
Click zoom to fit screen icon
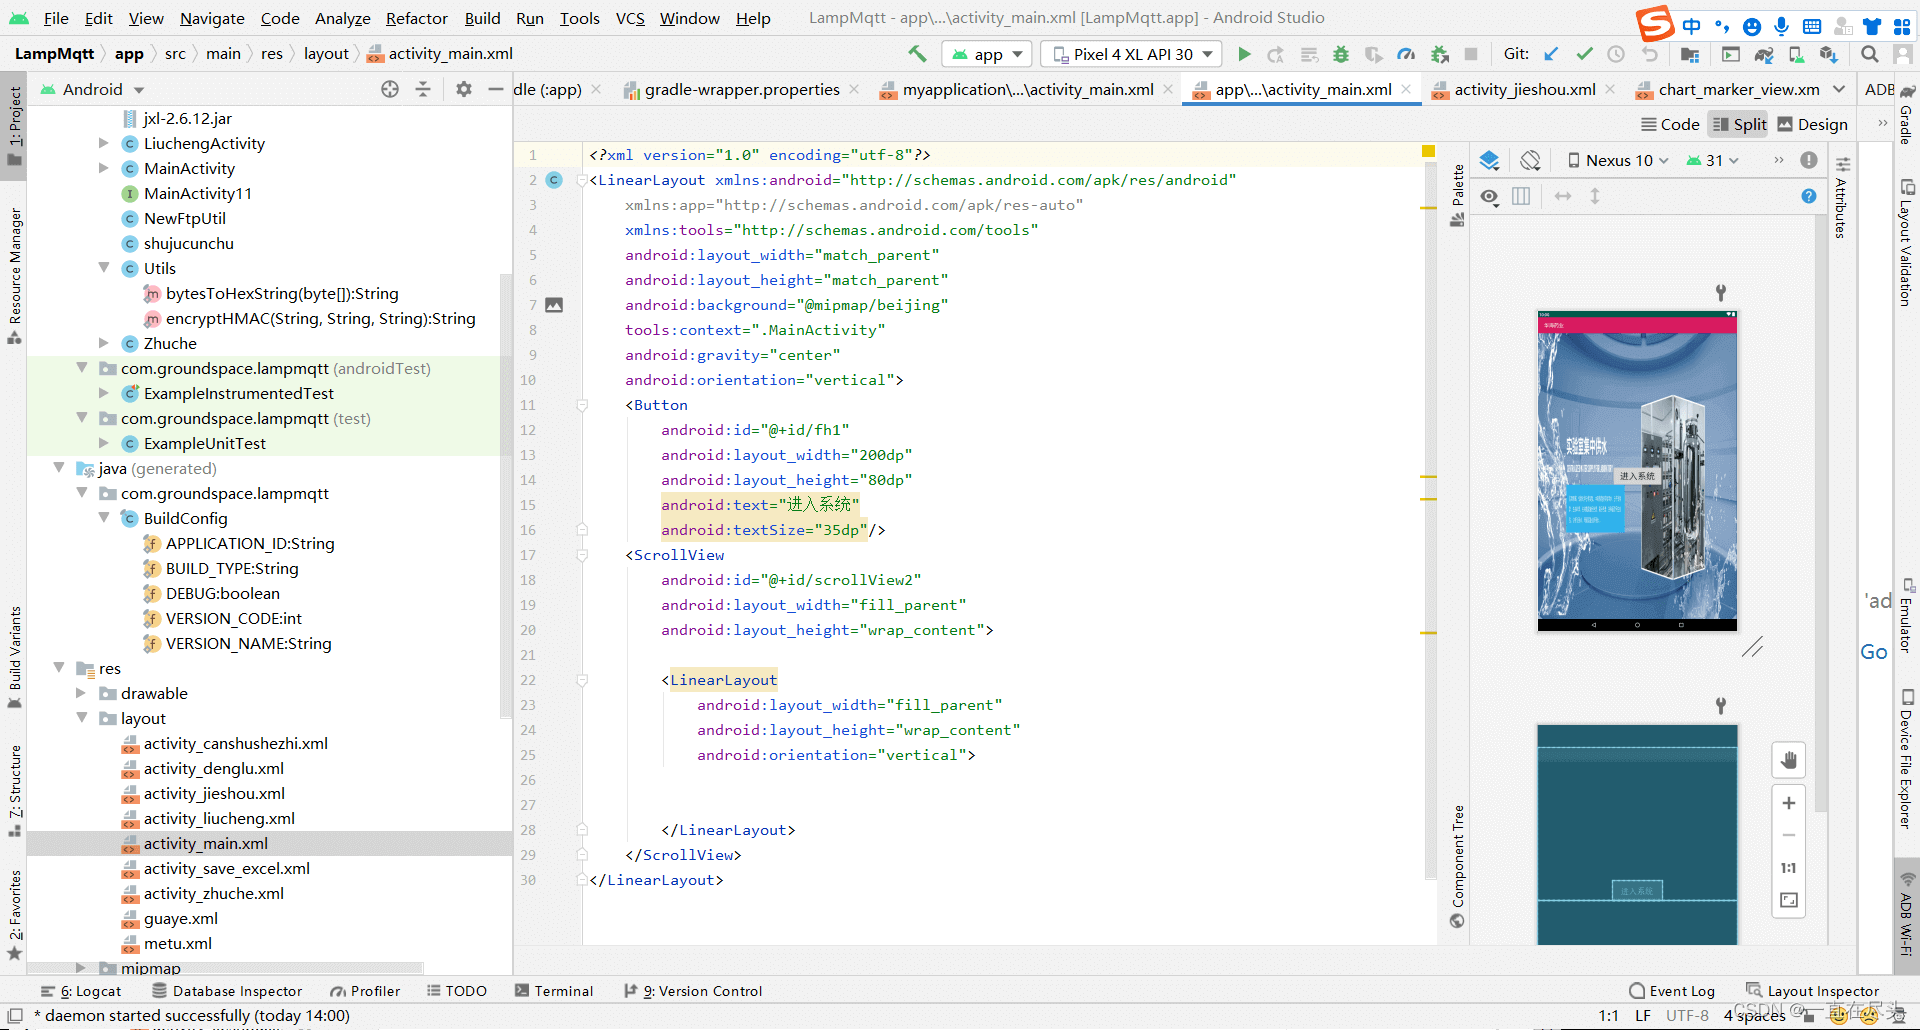tap(1789, 900)
